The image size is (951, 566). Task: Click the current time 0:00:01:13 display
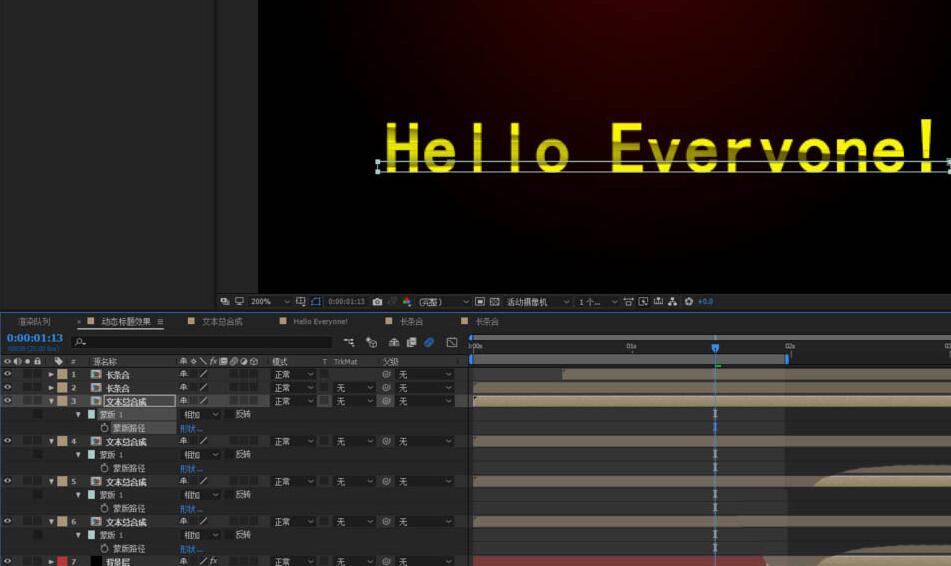coord(35,338)
